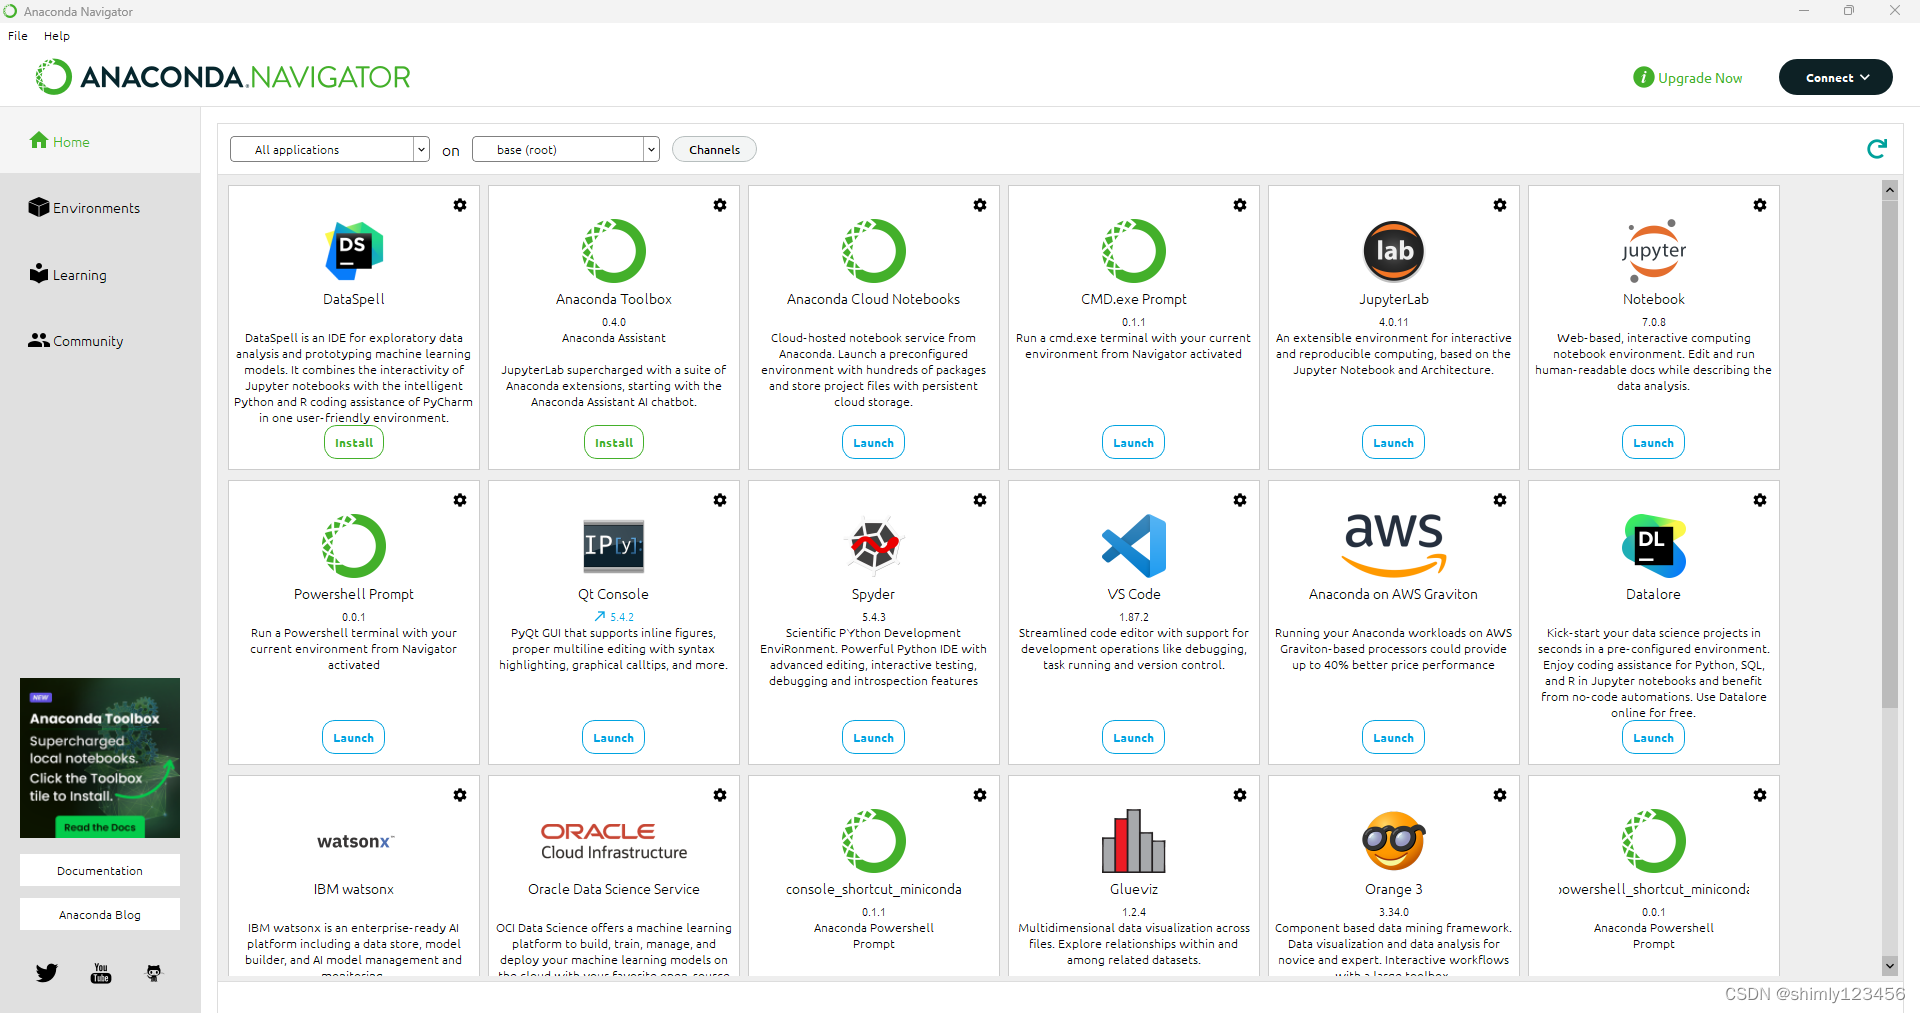This screenshot has width=1920, height=1013.
Task: Open the GitHub link icon
Action: 154,972
